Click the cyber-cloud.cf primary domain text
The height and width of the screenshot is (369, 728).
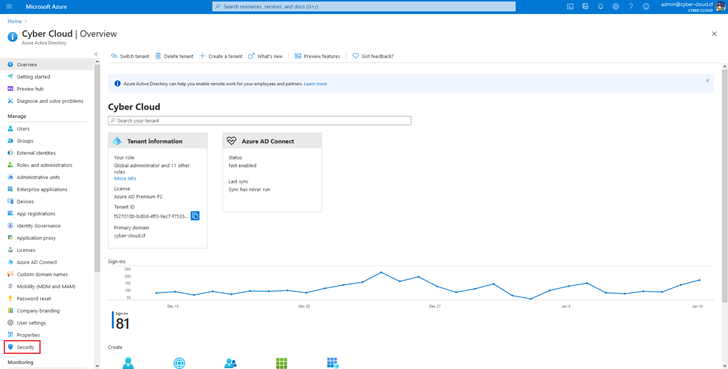pyautogui.click(x=130, y=236)
